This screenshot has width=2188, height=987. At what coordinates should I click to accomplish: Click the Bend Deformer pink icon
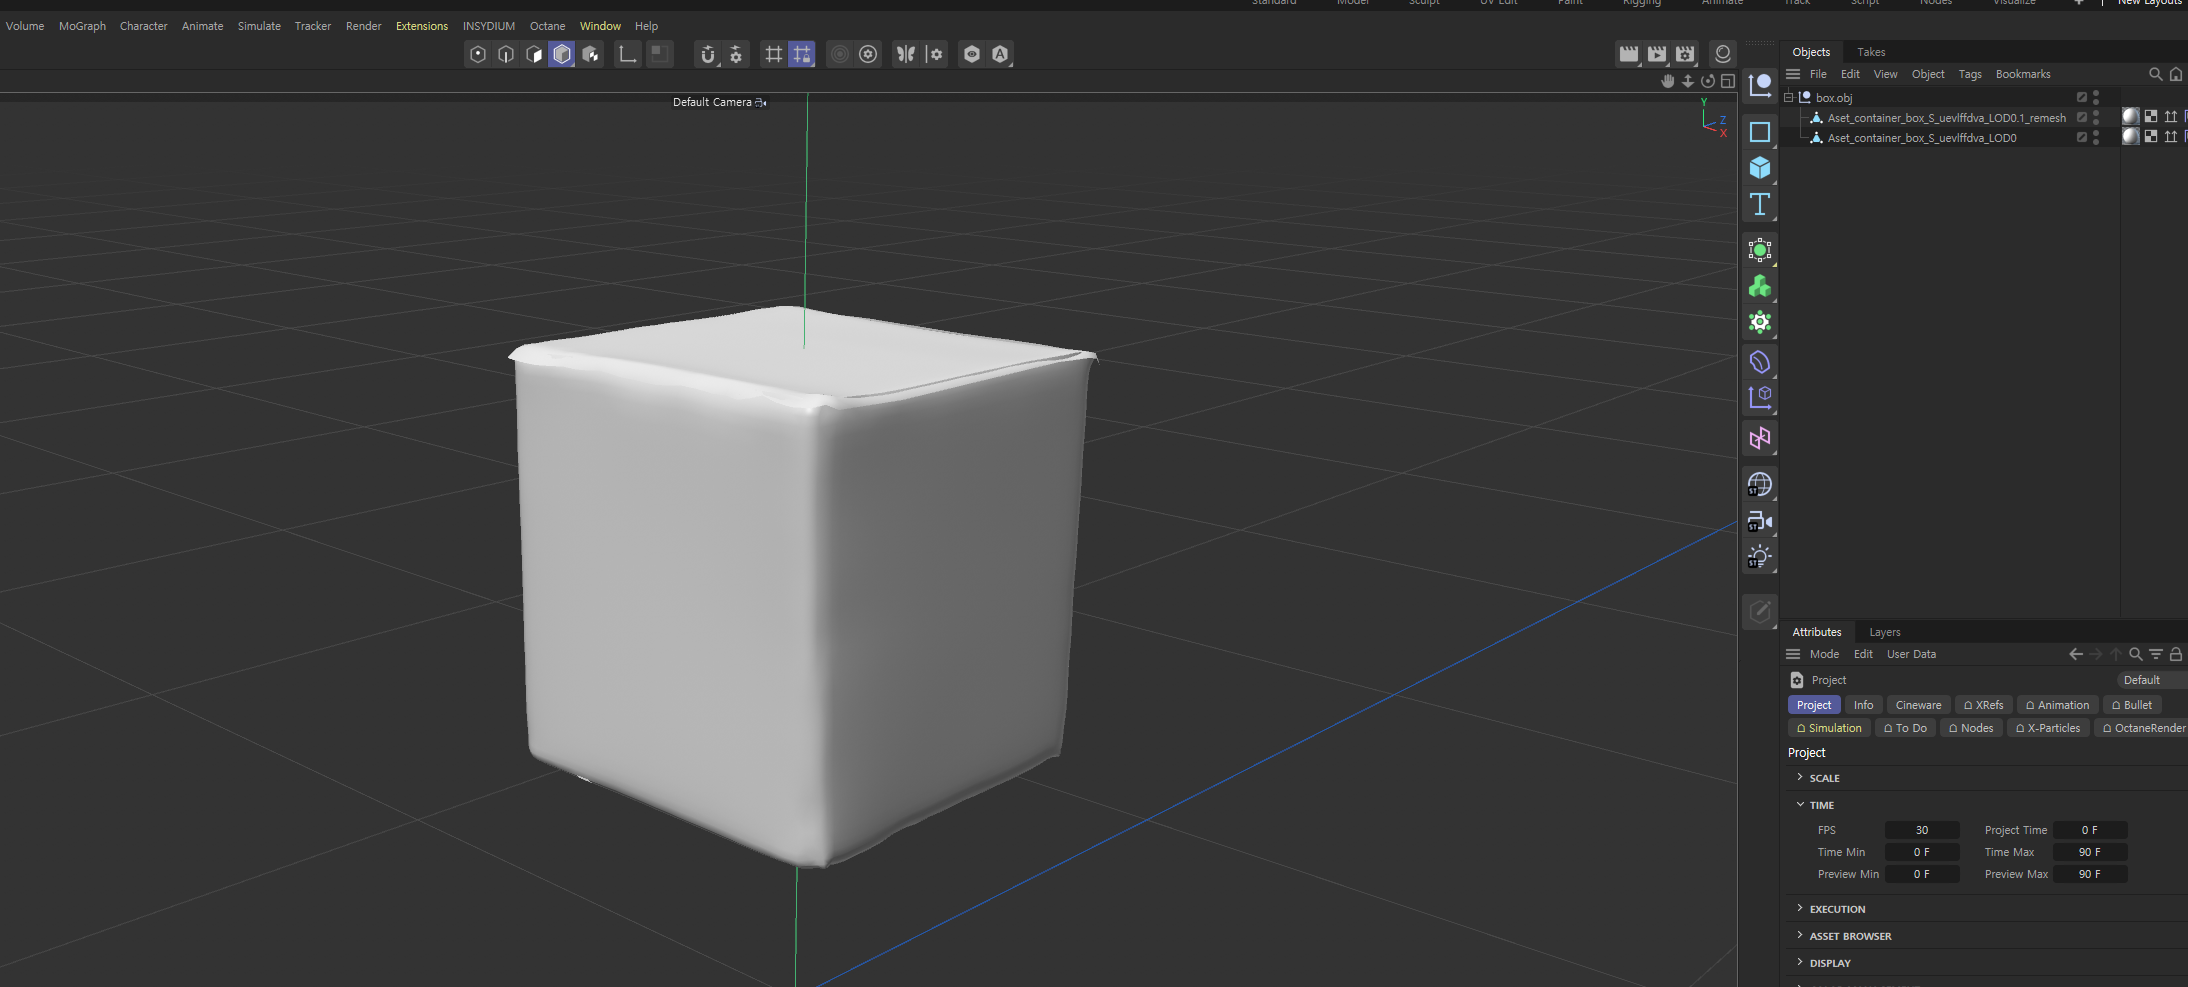coord(1760,438)
